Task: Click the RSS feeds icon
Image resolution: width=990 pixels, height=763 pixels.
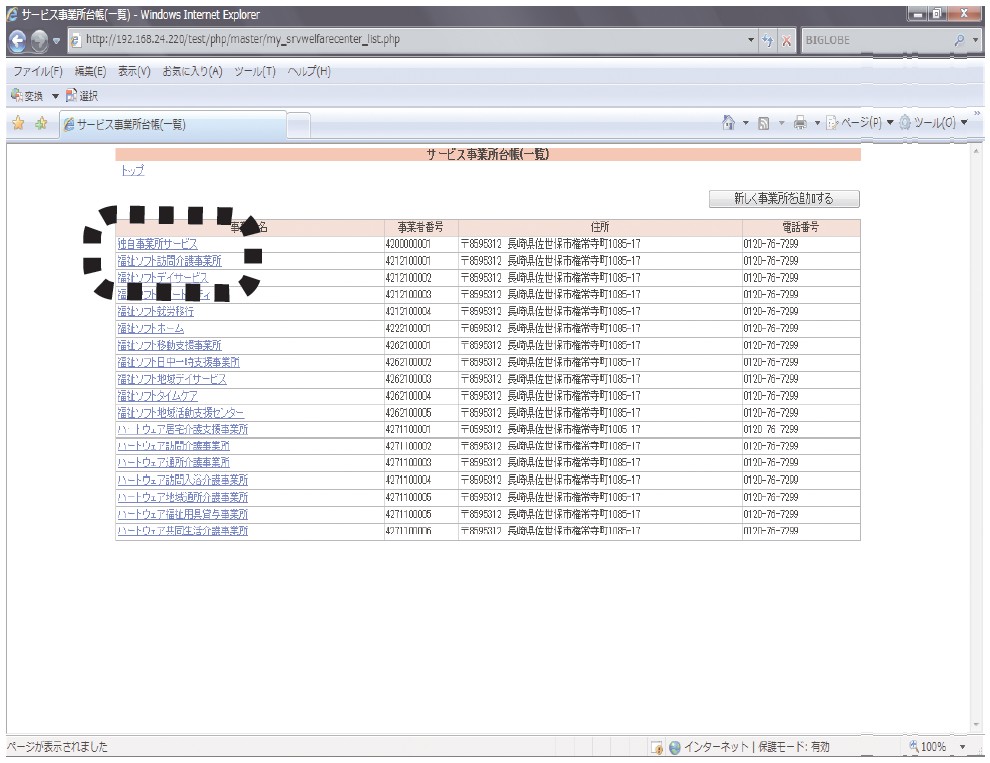Action: (763, 124)
